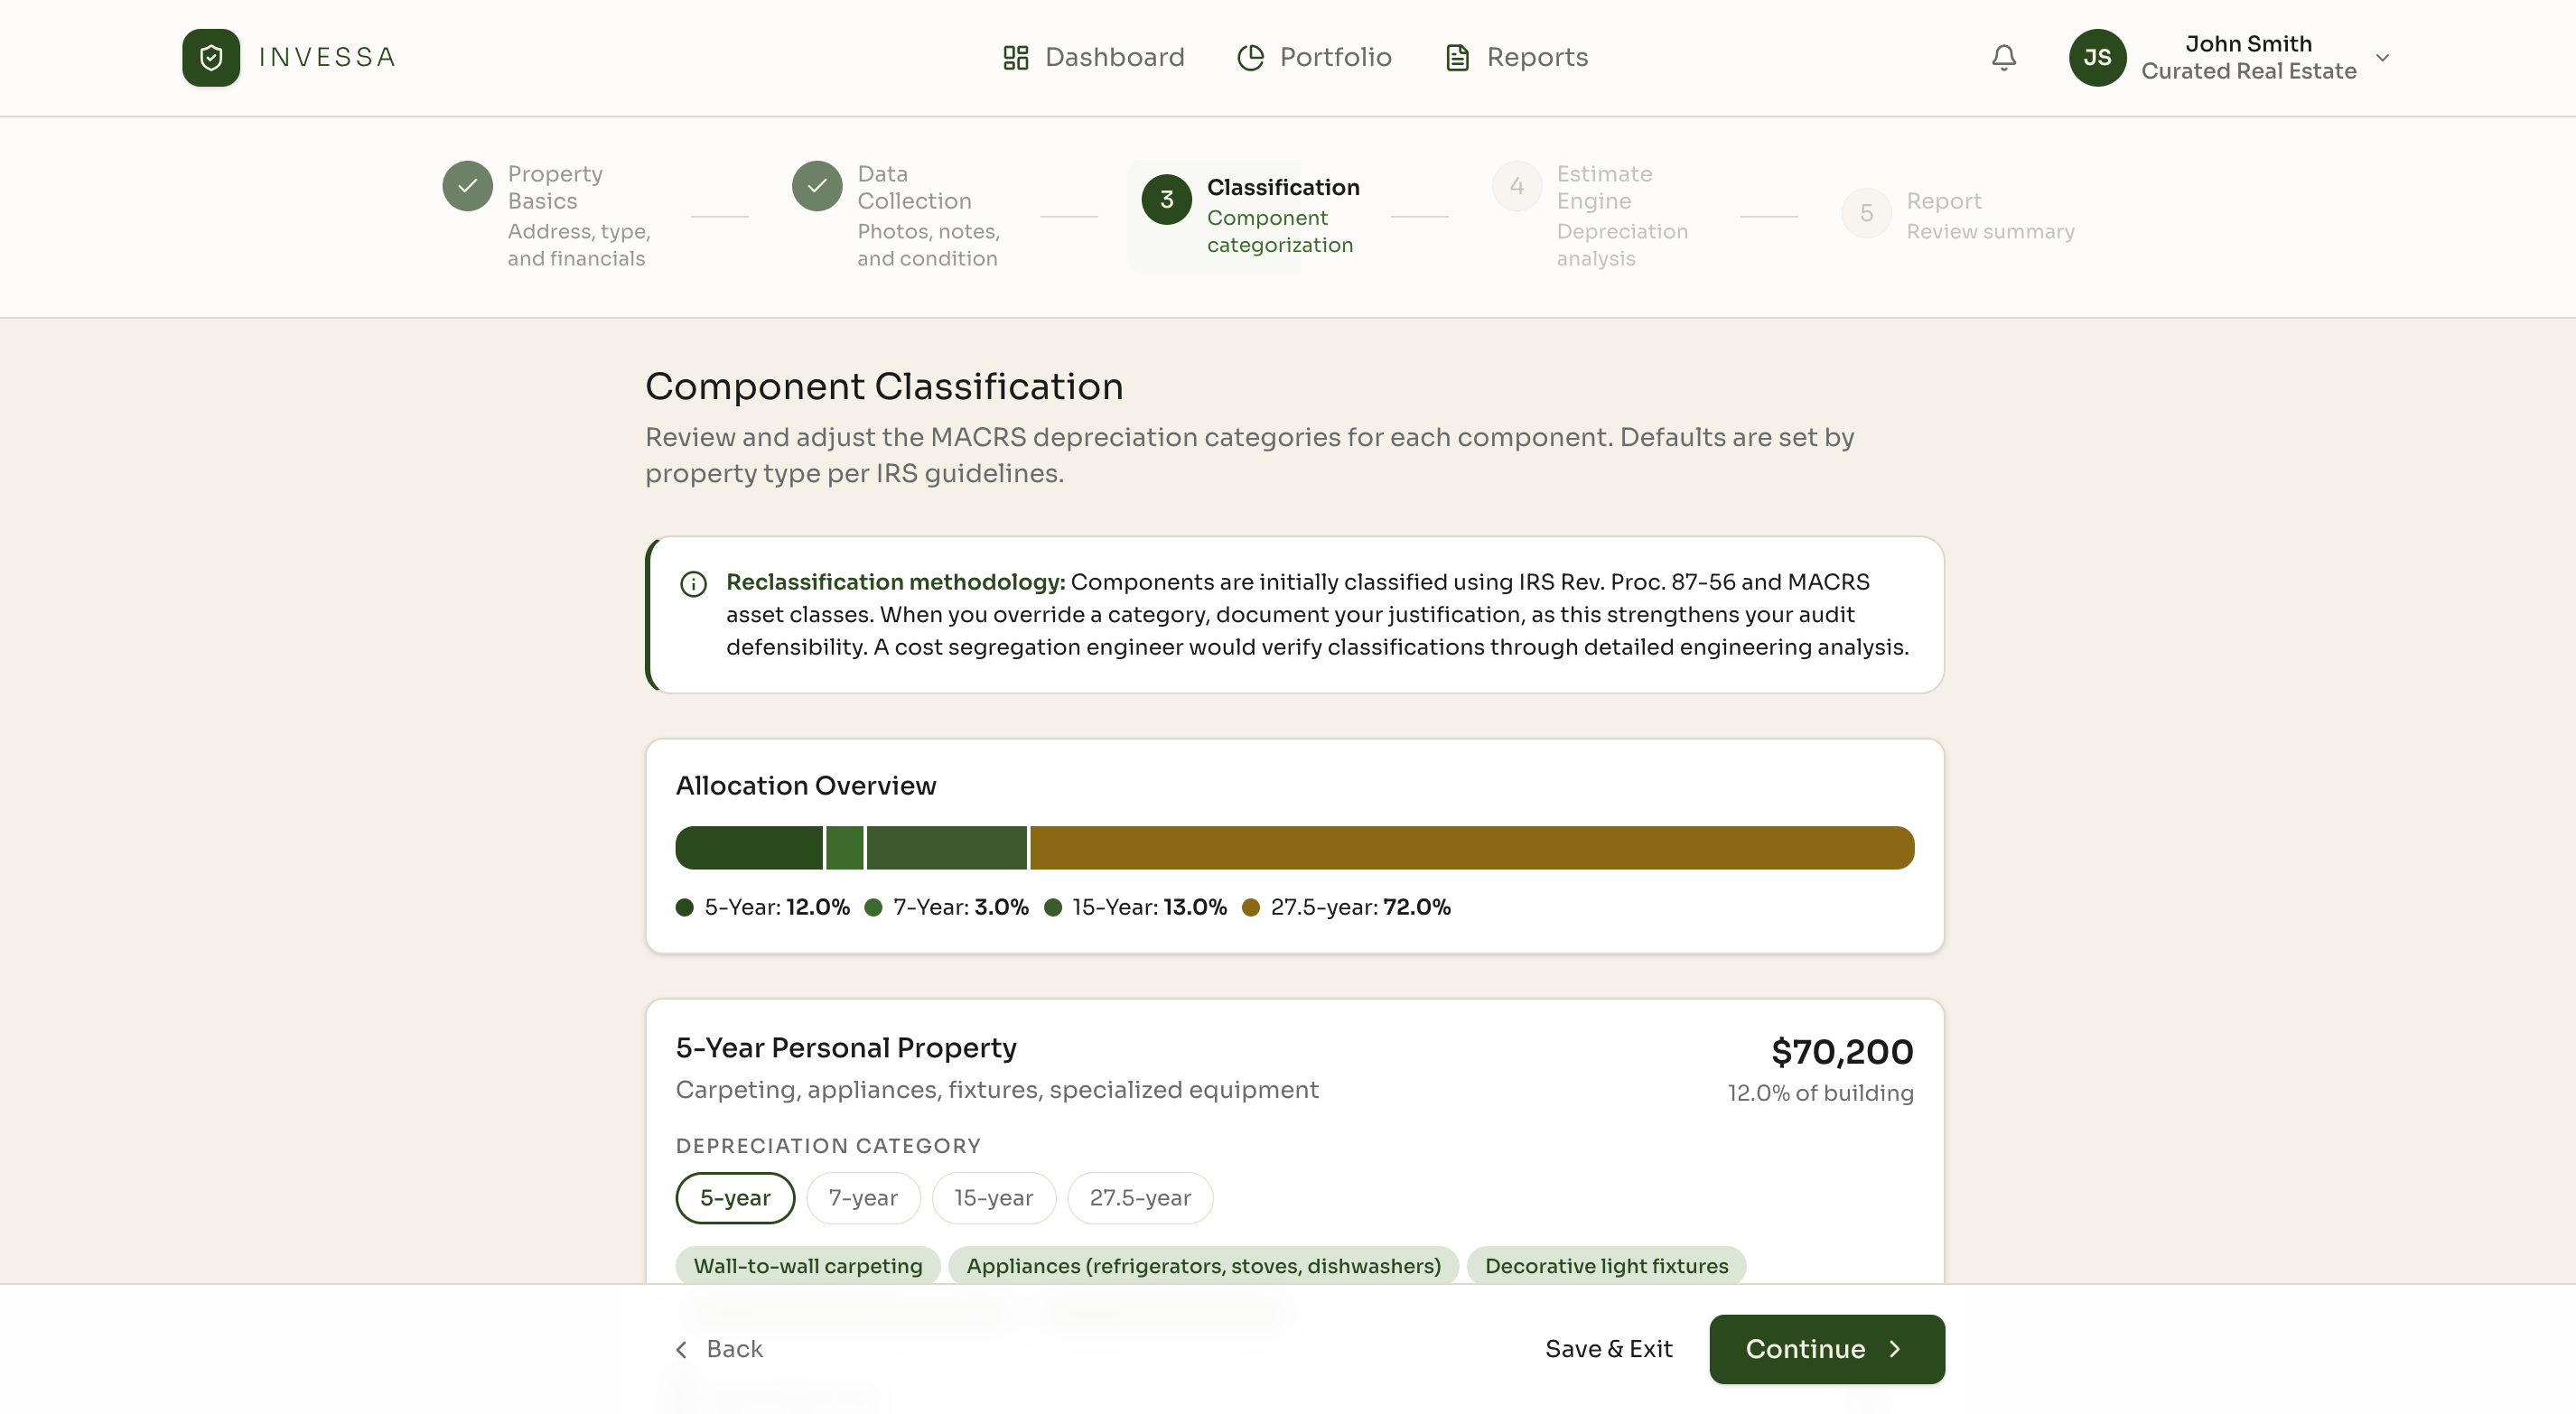
Task: Click the dark green 5-Year bar segment
Action: pos(749,848)
